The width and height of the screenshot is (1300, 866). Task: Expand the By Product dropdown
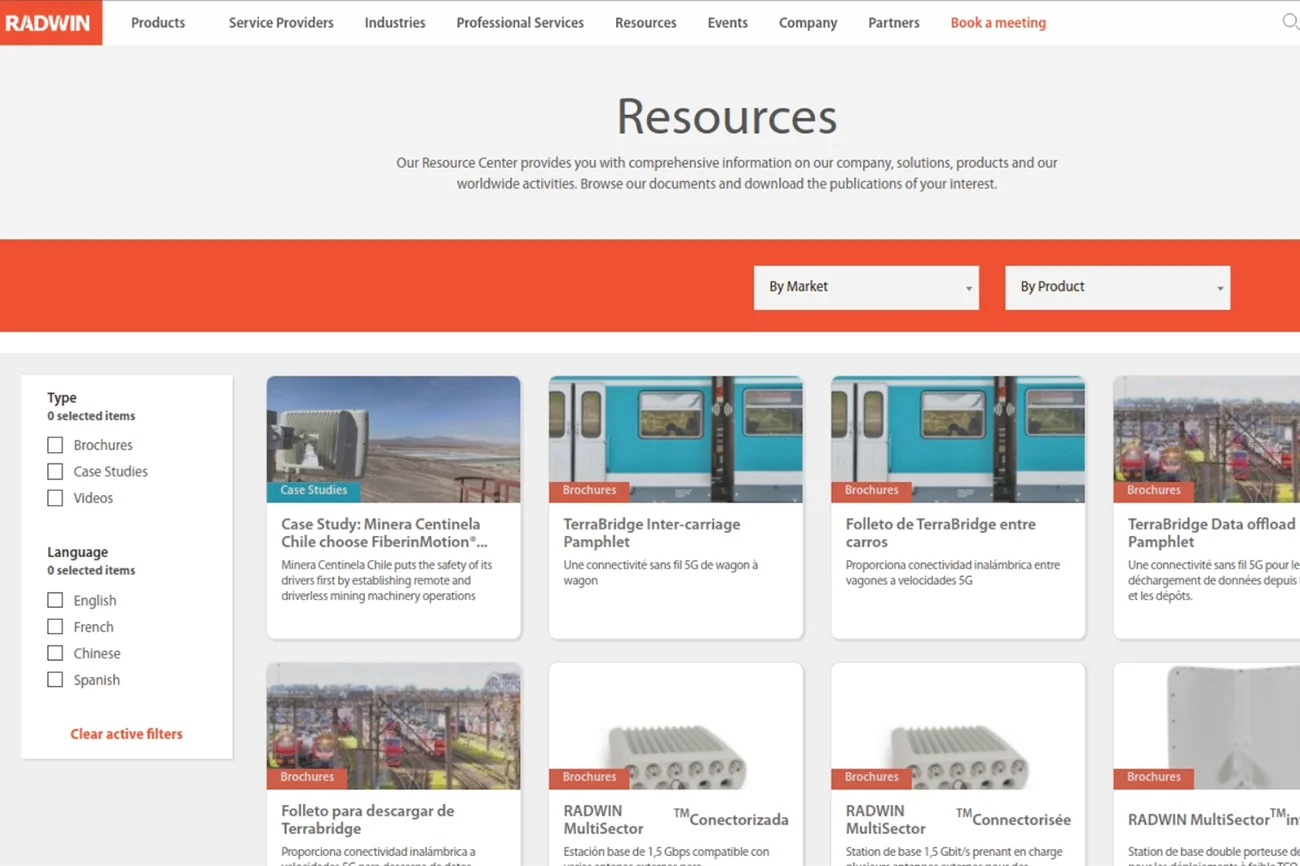tap(1118, 287)
